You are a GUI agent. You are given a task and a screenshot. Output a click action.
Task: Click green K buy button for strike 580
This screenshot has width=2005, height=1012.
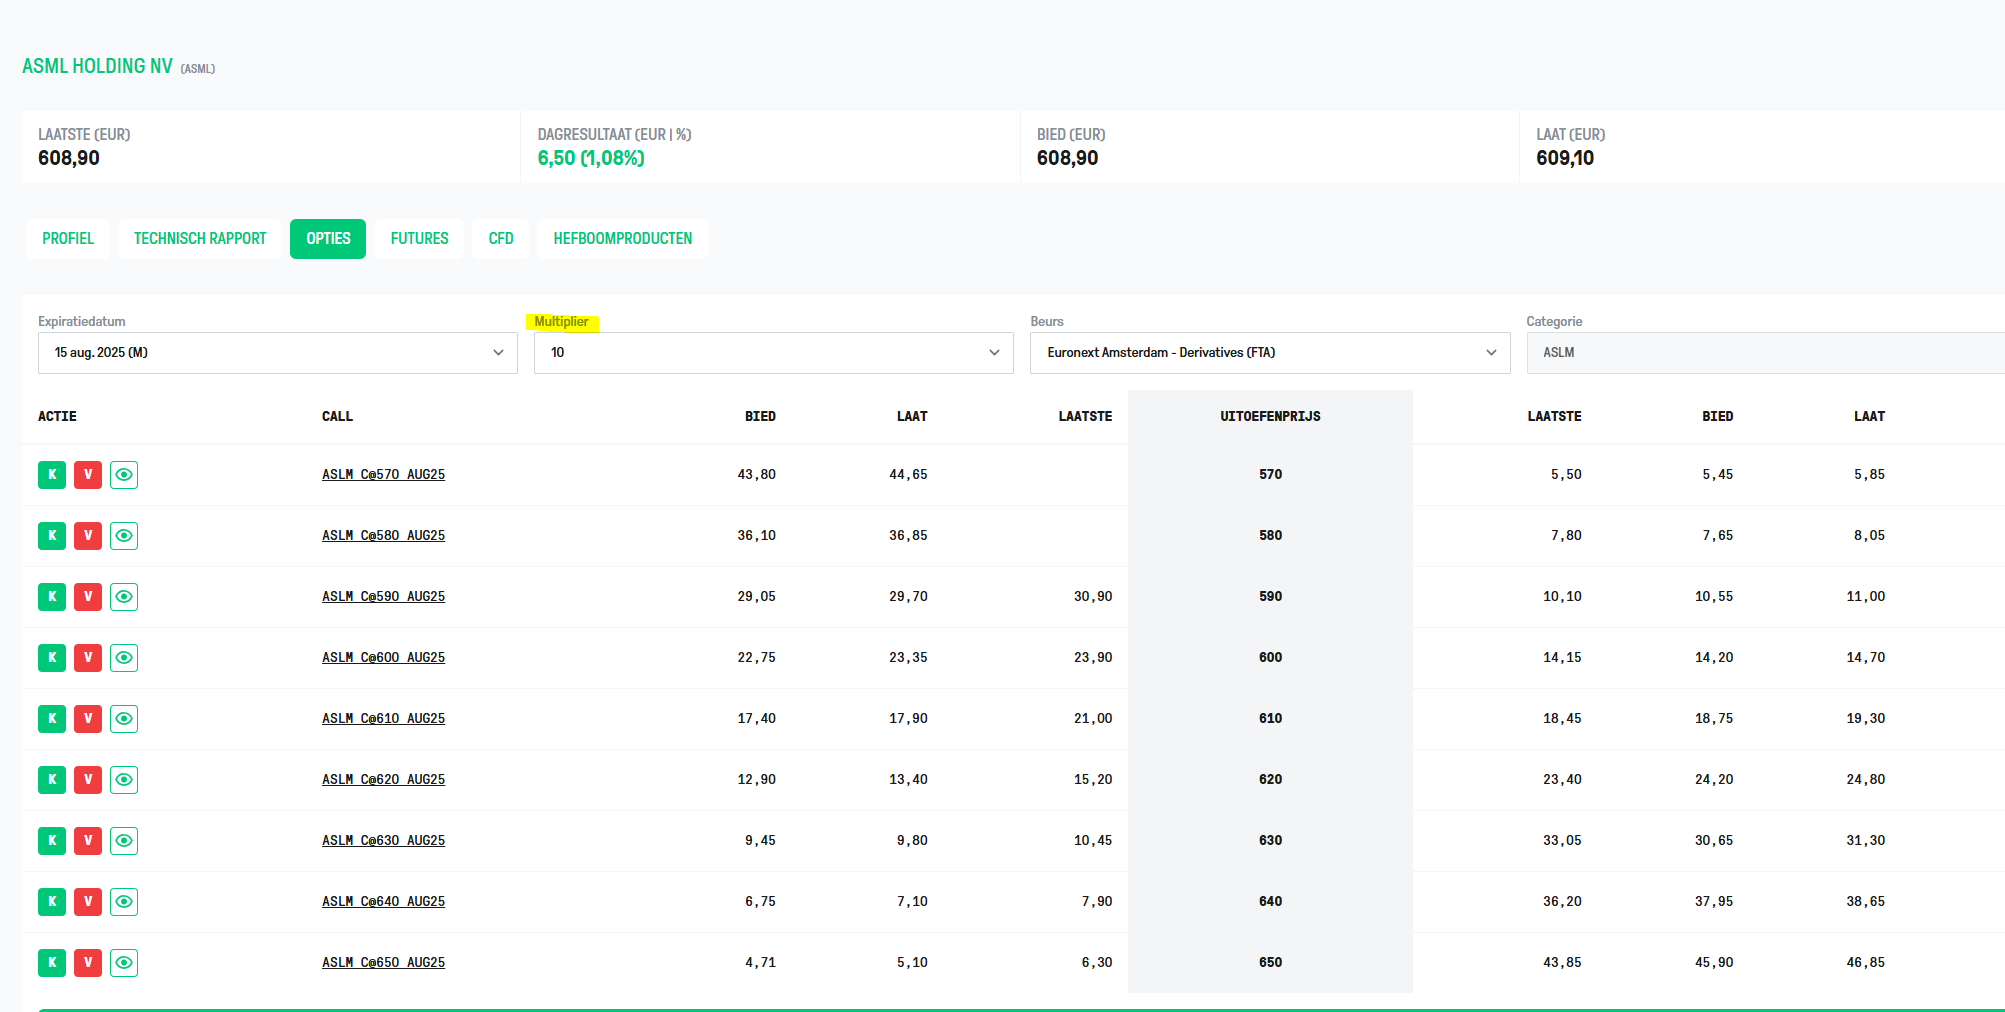(x=52, y=536)
